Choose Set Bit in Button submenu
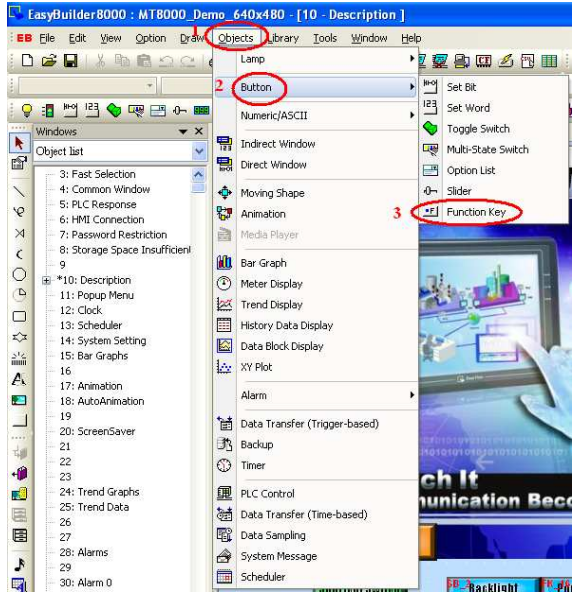The width and height of the screenshot is (577, 595). (x=494, y=87)
